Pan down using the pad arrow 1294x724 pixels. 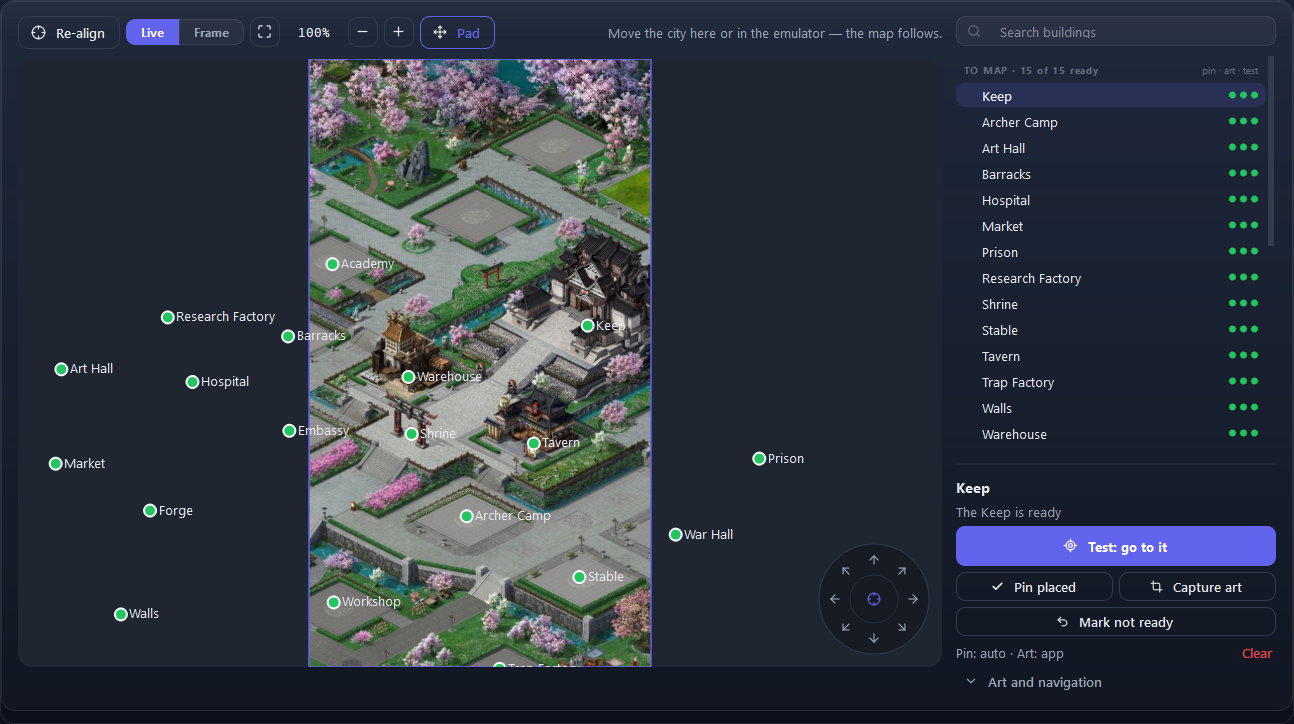874,638
